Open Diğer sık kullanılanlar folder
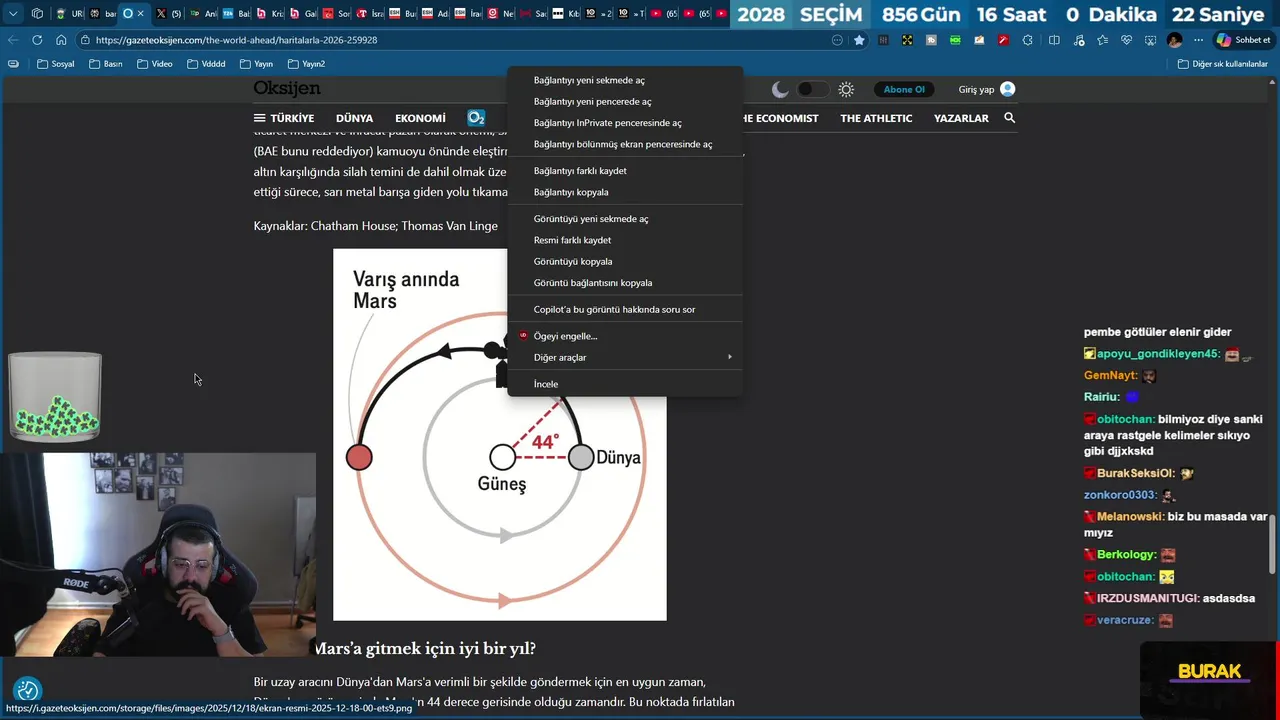The height and width of the screenshot is (720, 1280). pos(1223,64)
